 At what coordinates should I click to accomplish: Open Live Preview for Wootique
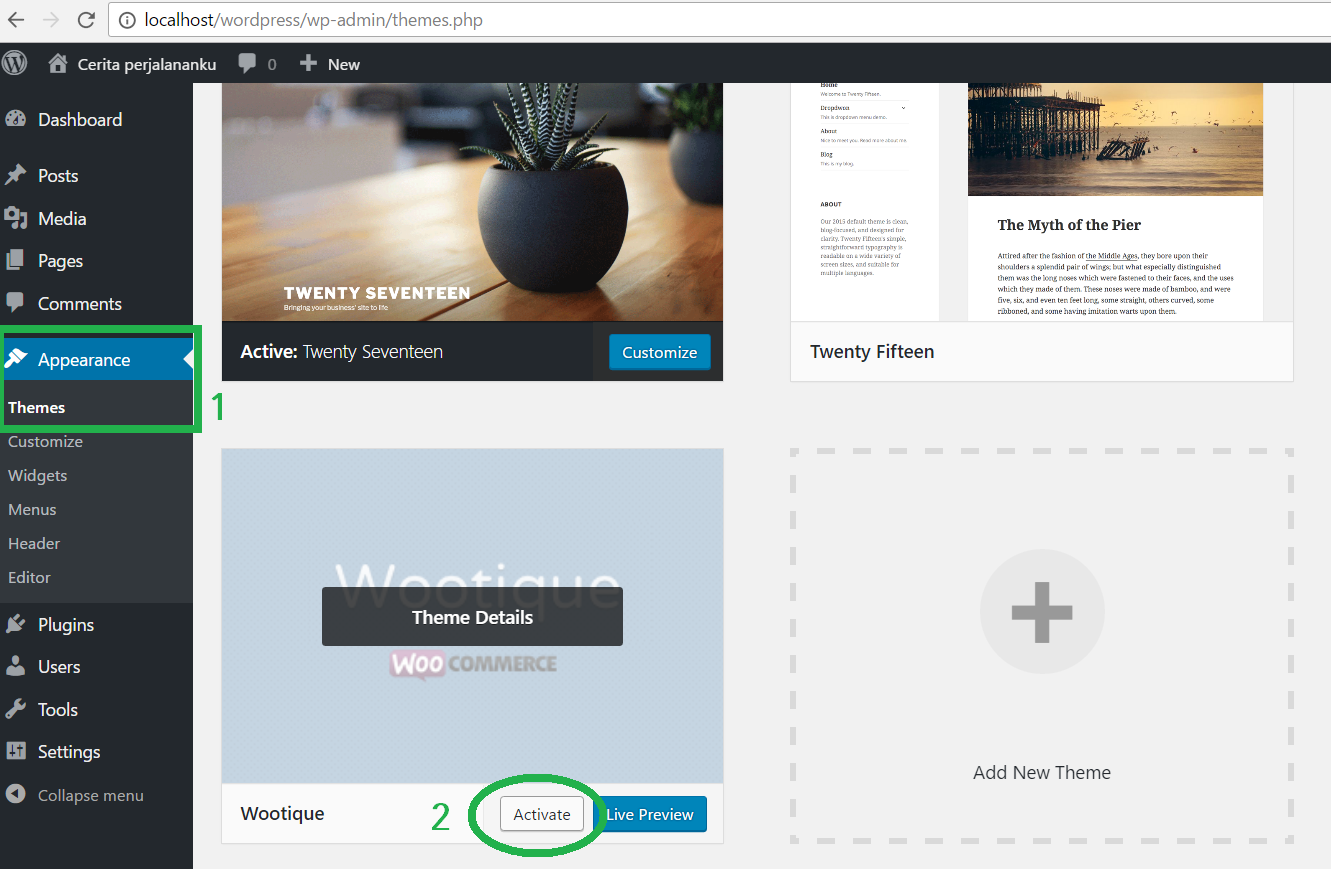tap(650, 814)
